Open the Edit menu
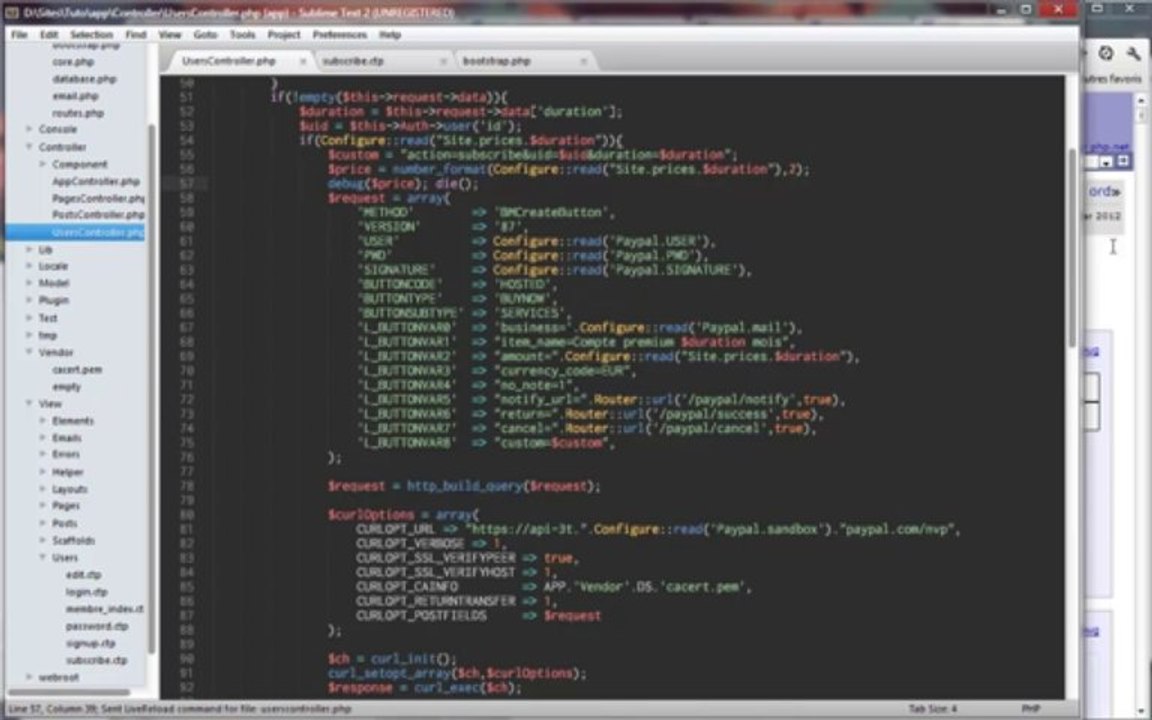This screenshot has height=720, width=1152. (x=48, y=35)
